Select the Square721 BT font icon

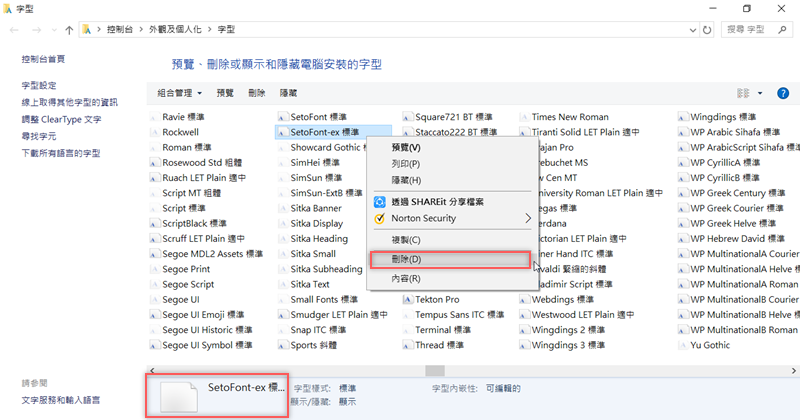point(407,117)
